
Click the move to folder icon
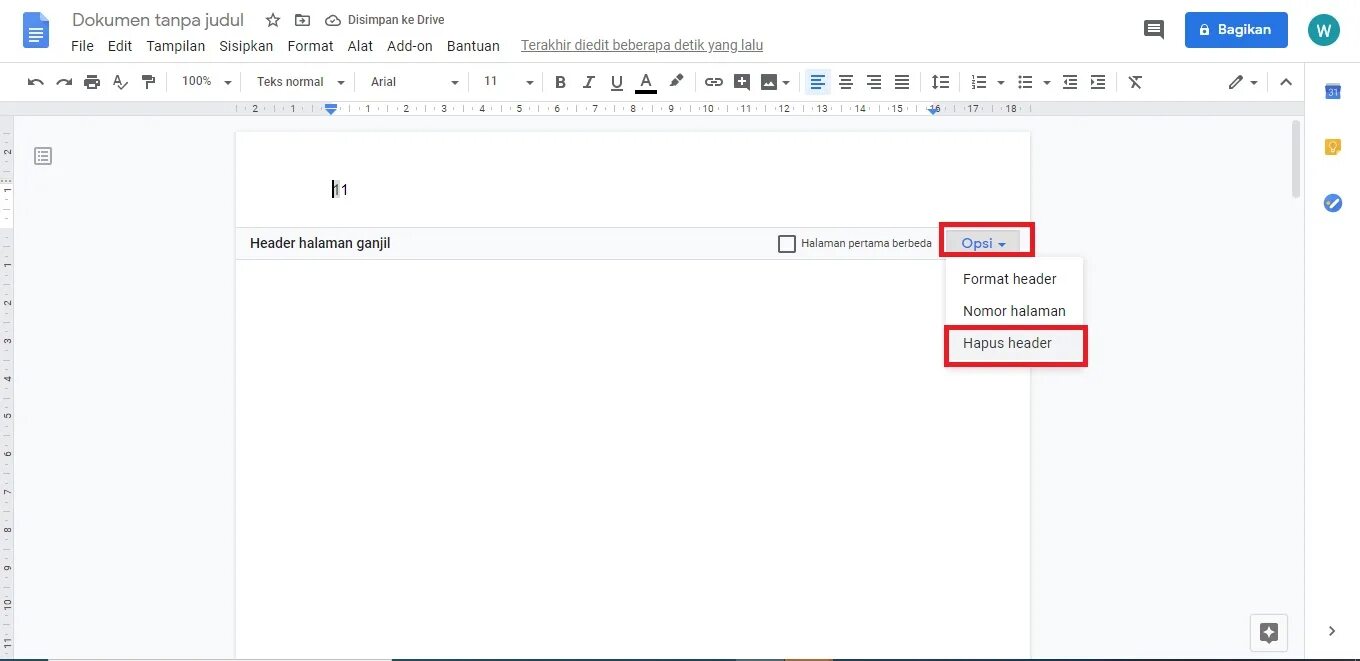click(302, 20)
